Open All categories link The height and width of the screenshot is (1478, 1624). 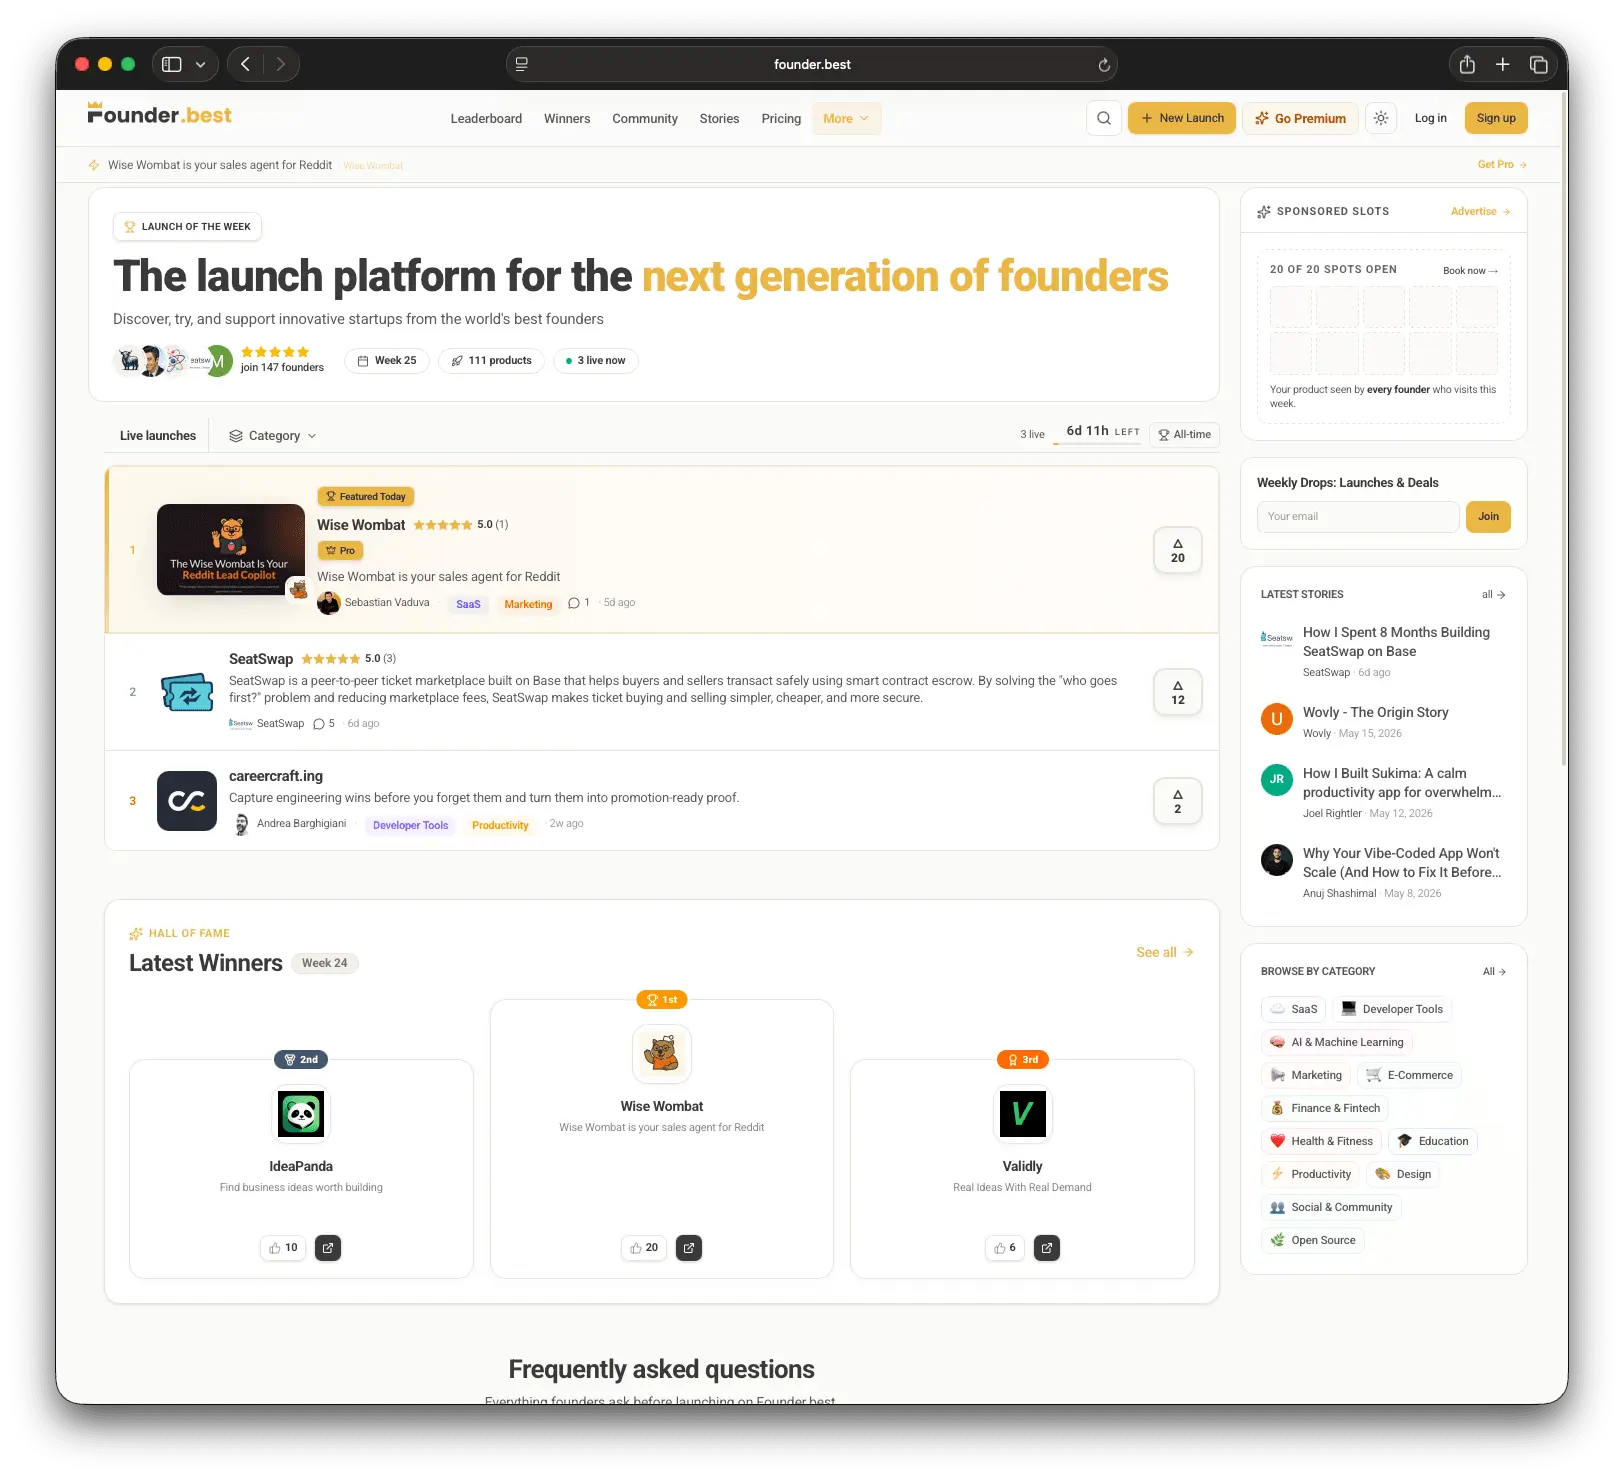[x=1494, y=972]
